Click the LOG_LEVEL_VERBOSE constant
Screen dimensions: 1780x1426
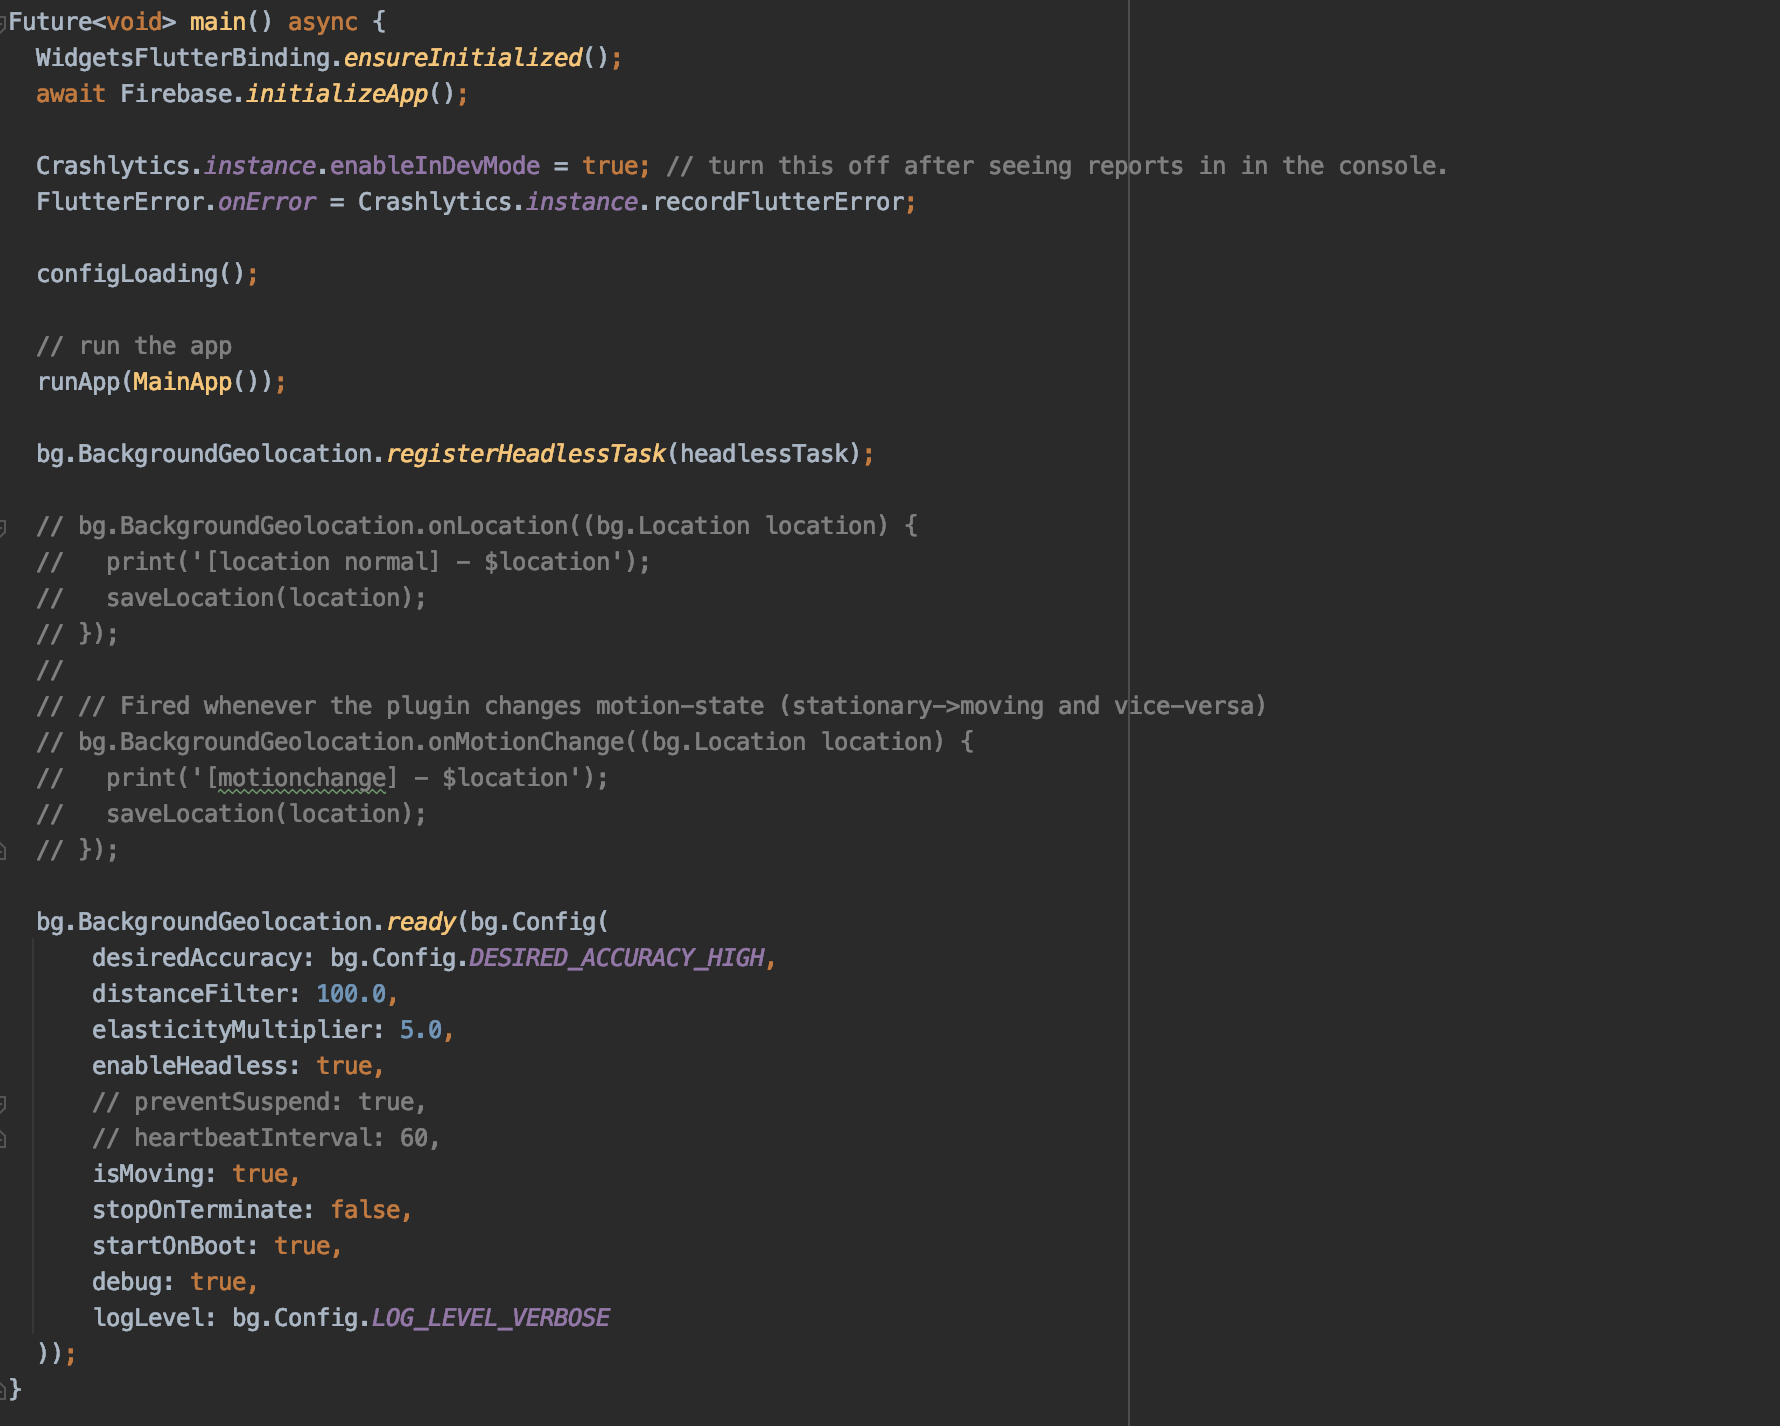click(x=490, y=1317)
